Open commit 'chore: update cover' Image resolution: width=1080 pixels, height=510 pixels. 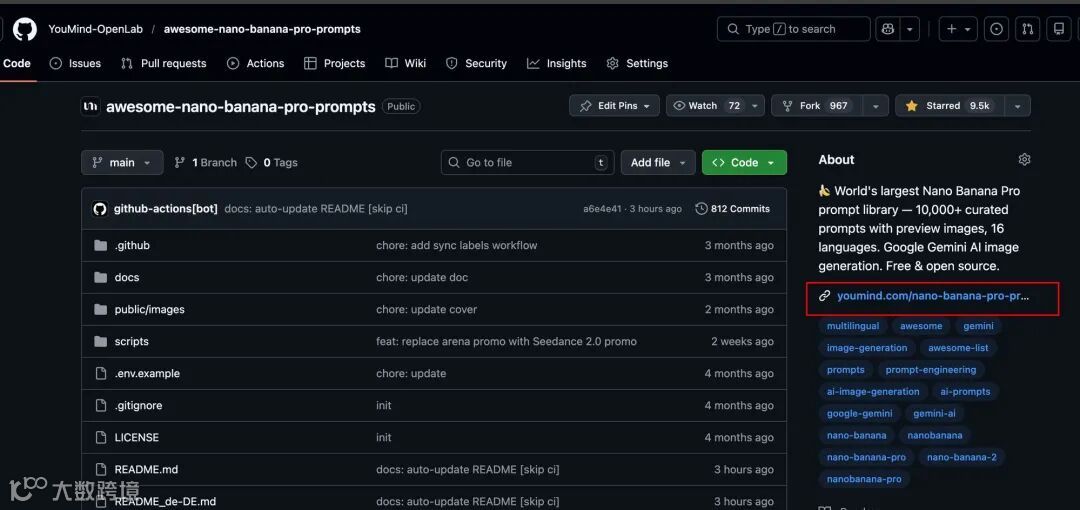coord(426,309)
